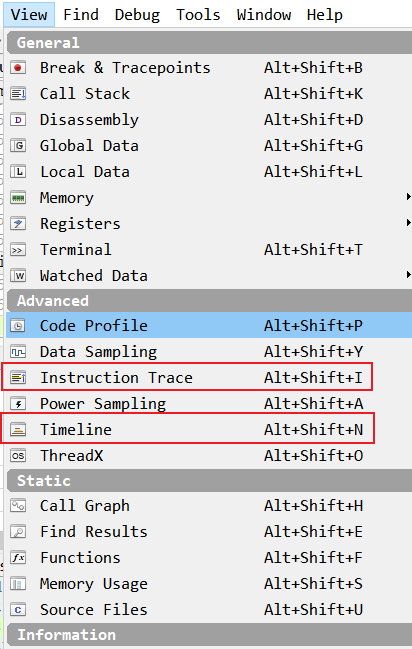Image resolution: width=412 pixels, height=649 pixels.
Task: Click the Disassembly D icon
Action: (x=18, y=120)
